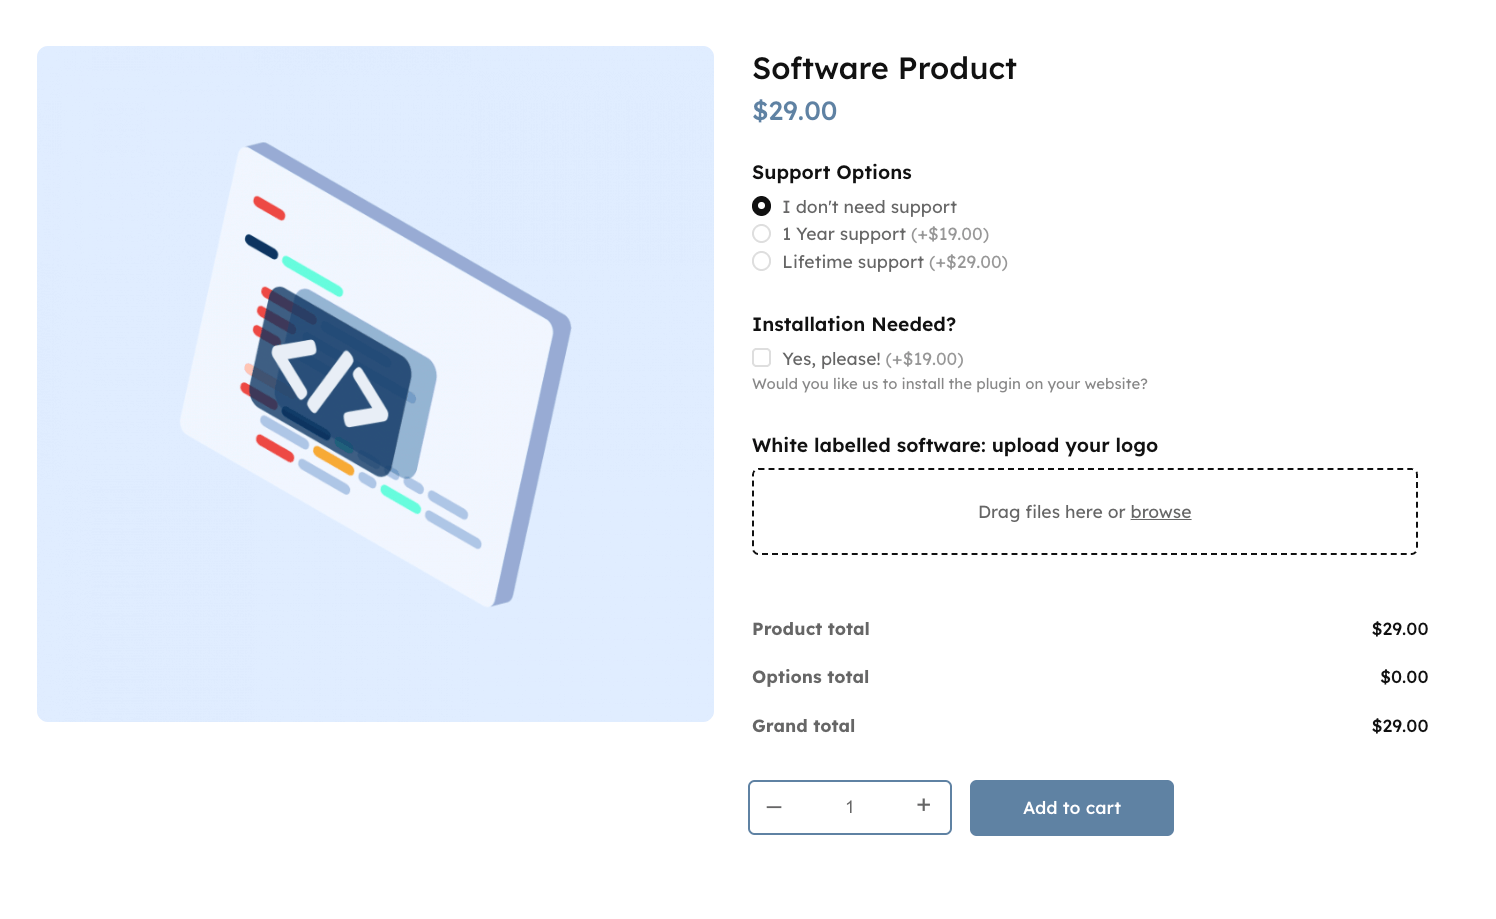Viewport: 1496px width, 919px height.
Task: Click inside the quantity input field
Action: click(x=849, y=807)
